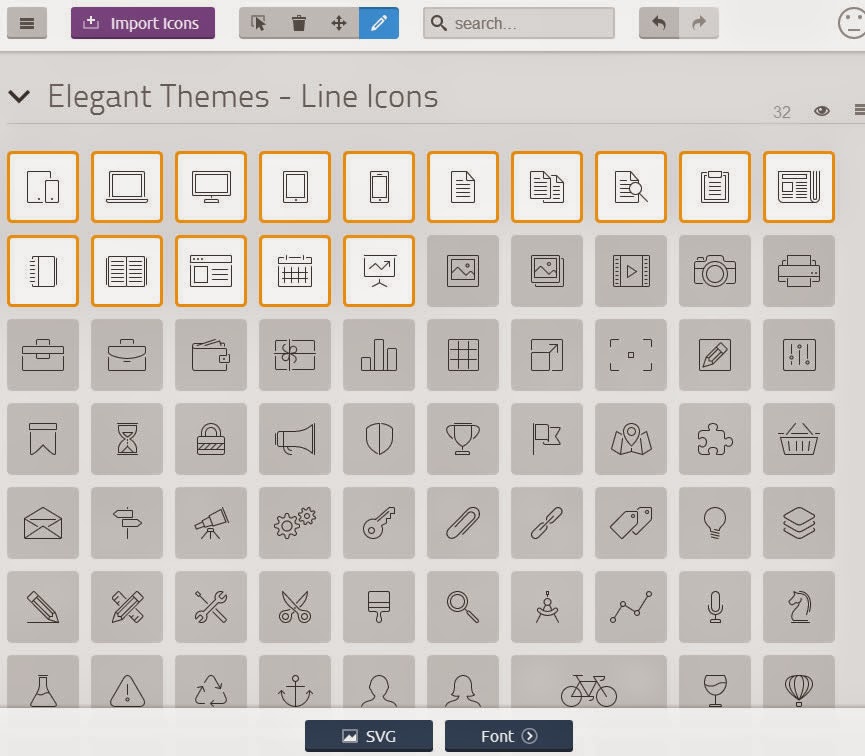
Task: Select the puzzle piece icon
Action: tap(714, 439)
